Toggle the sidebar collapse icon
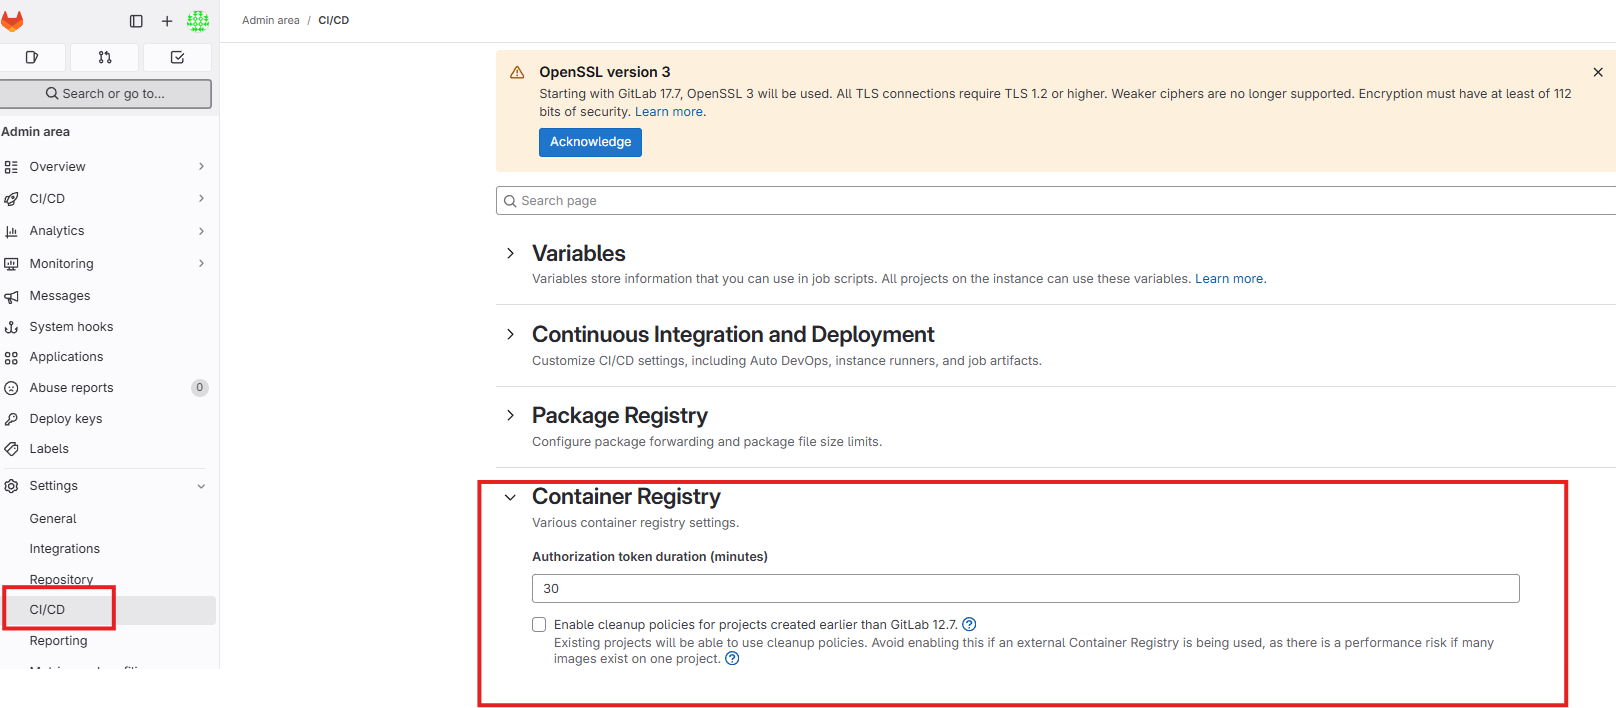 click(136, 21)
